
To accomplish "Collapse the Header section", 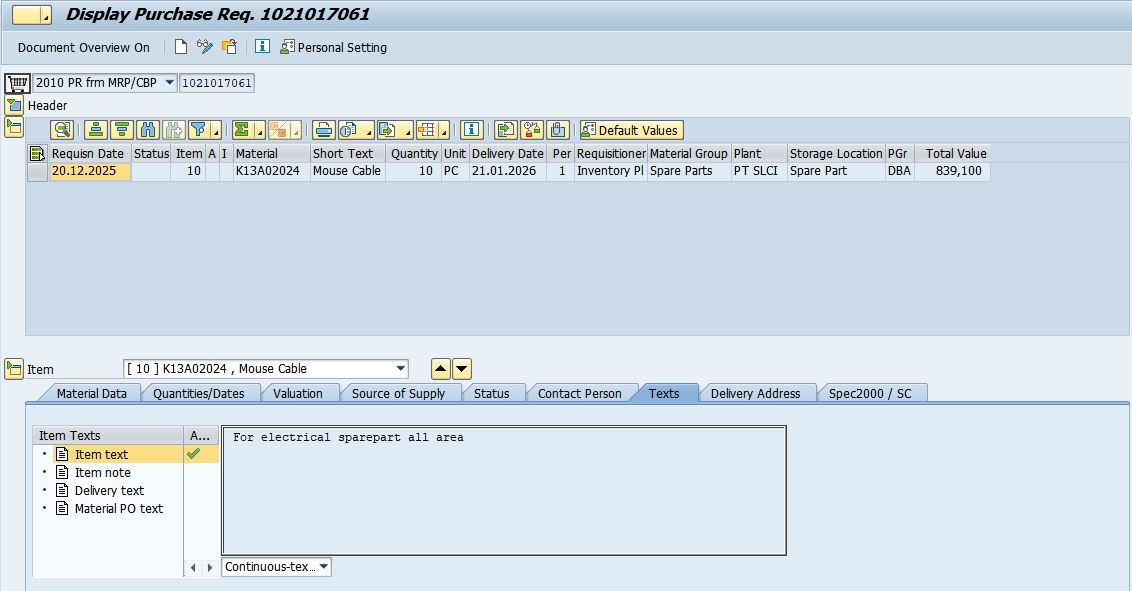I will pyautogui.click(x=14, y=105).
